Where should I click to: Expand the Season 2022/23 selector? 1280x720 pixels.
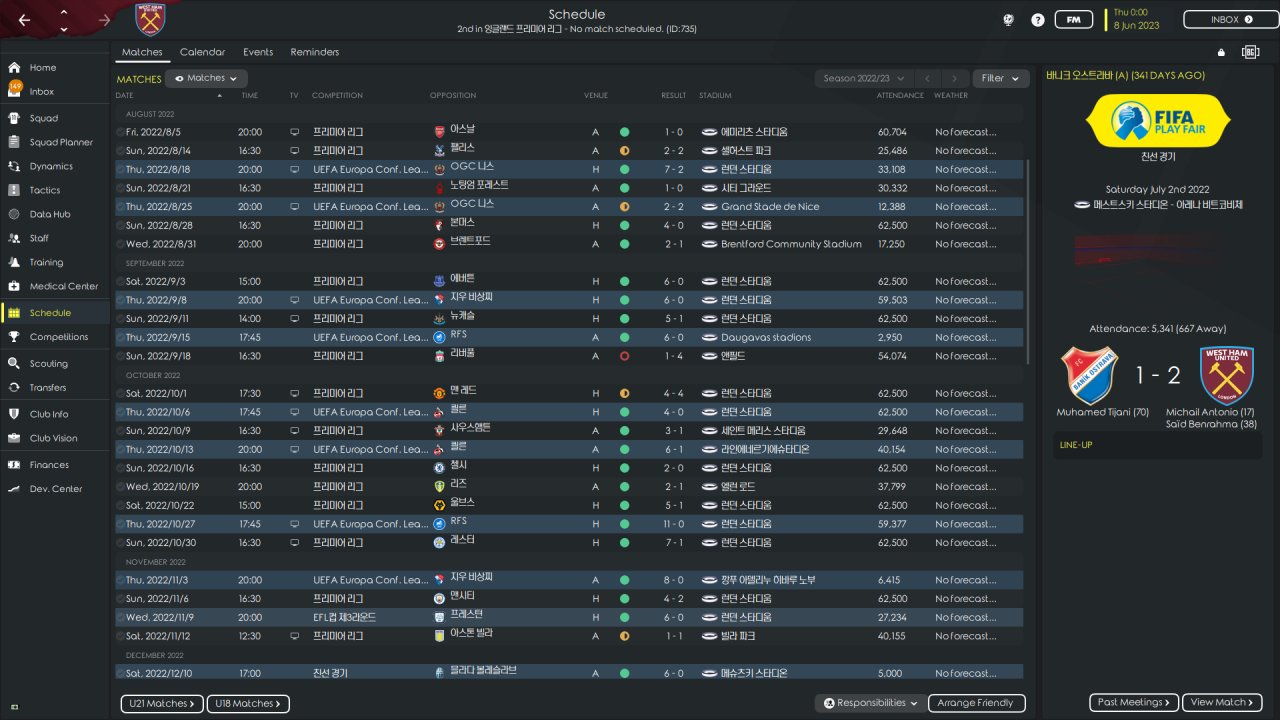click(x=865, y=78)
